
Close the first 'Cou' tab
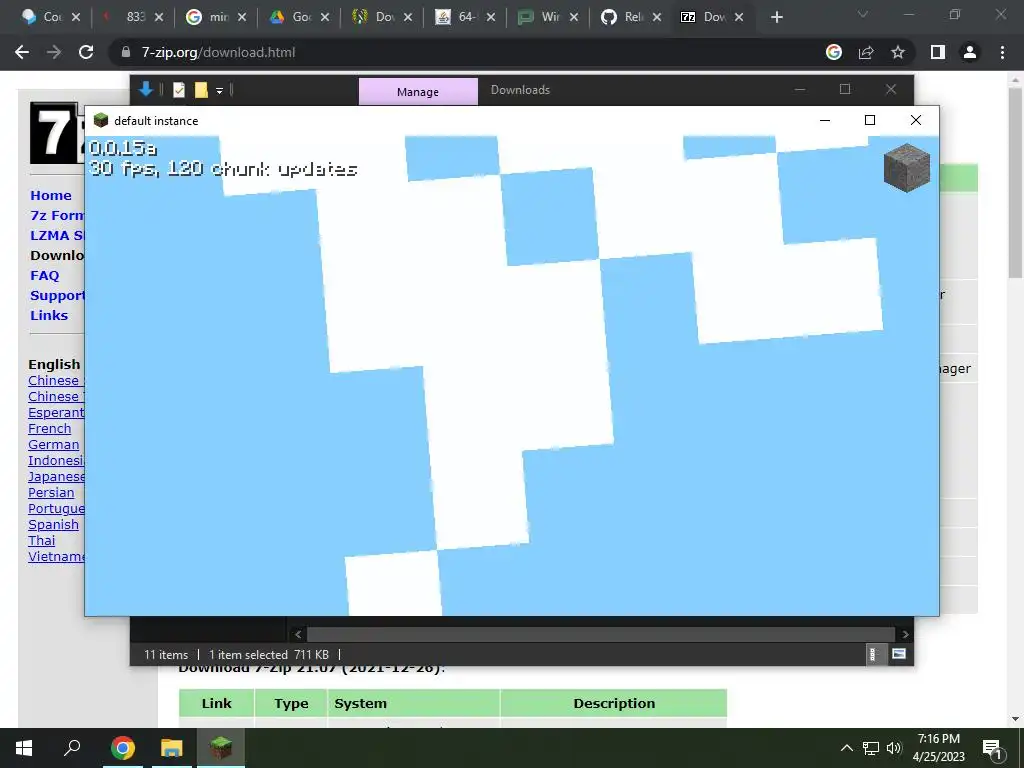click(76, 17)
